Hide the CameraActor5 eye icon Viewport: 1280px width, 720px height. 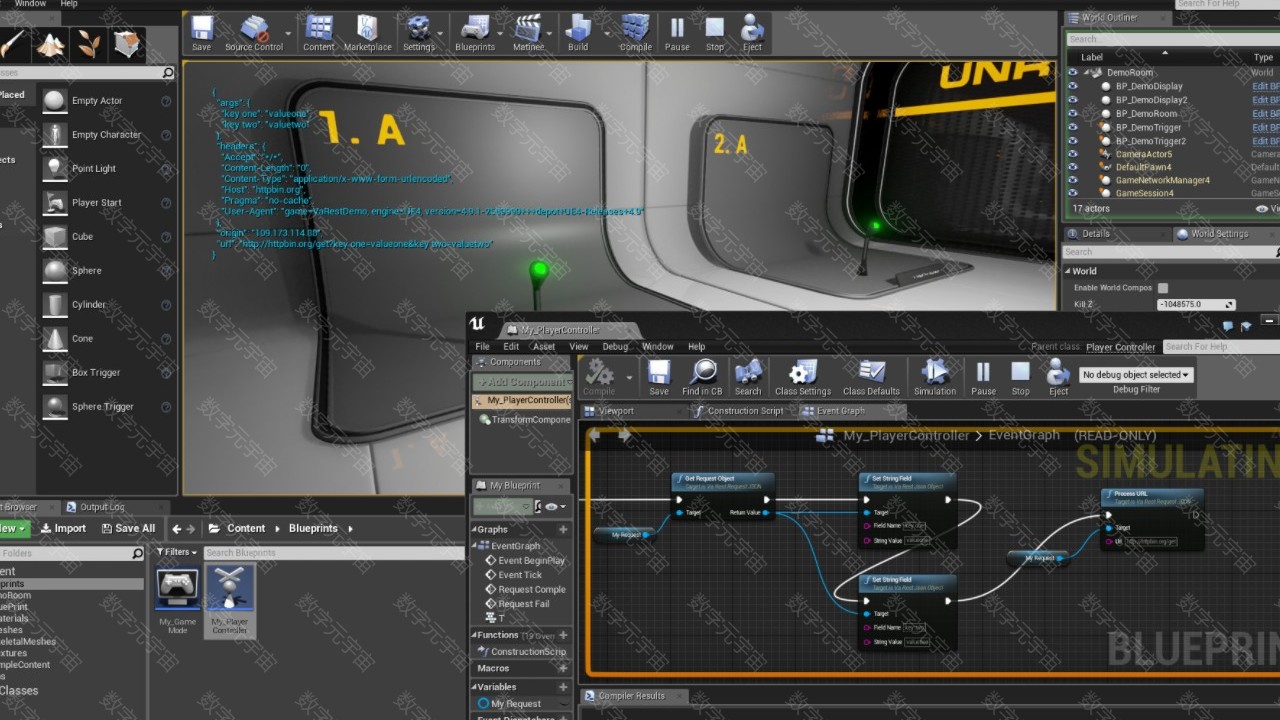(1073, 154)
